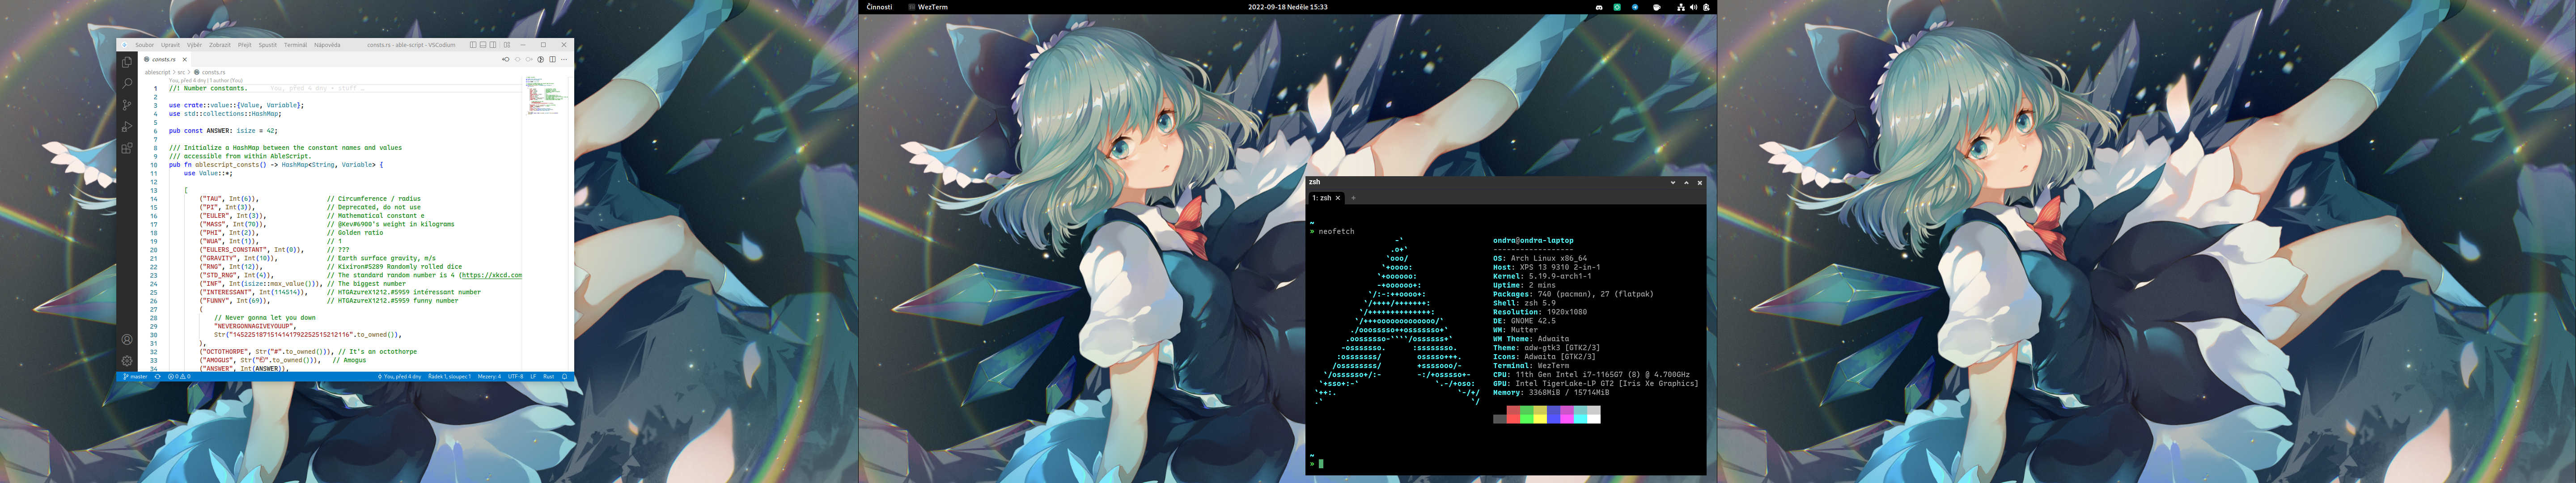Toggle the primary side bar layout icon
Image resolution: width=2576 pixels, height=483 pixels.
pos(473,45)
